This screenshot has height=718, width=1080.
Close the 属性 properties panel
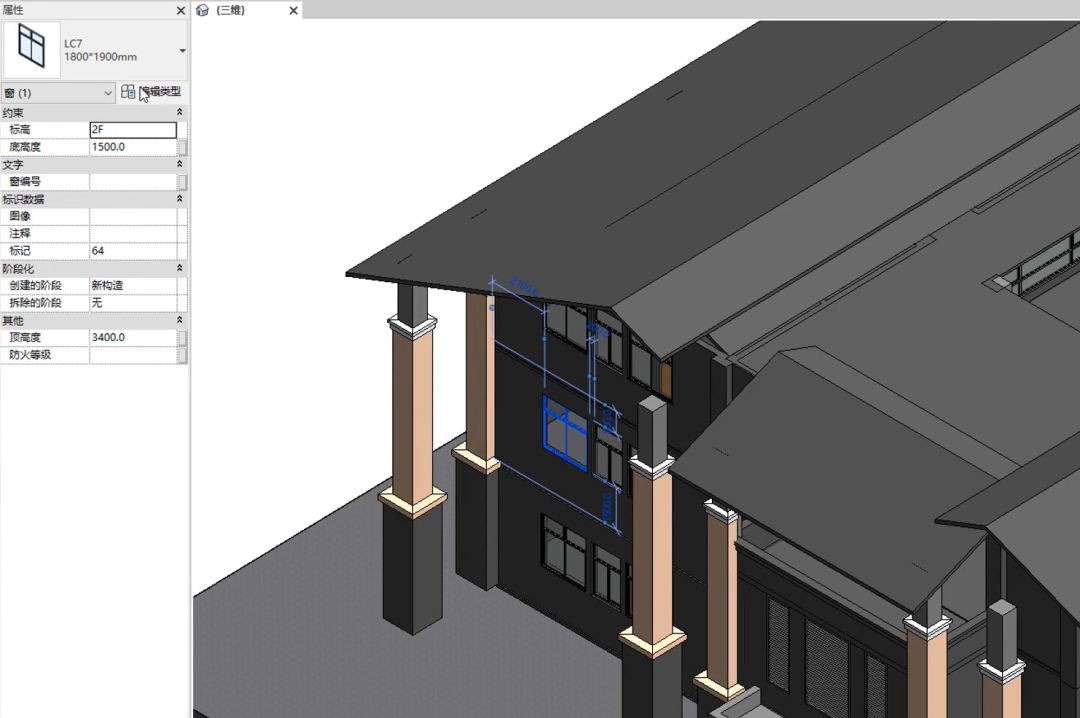[x=180, y=10]
